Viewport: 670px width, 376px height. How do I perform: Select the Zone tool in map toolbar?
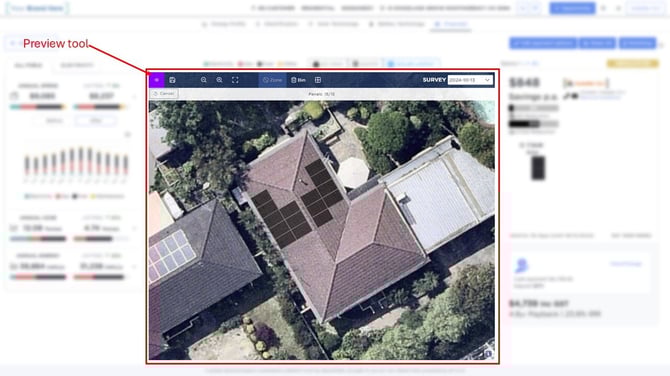tap(272, 80)
